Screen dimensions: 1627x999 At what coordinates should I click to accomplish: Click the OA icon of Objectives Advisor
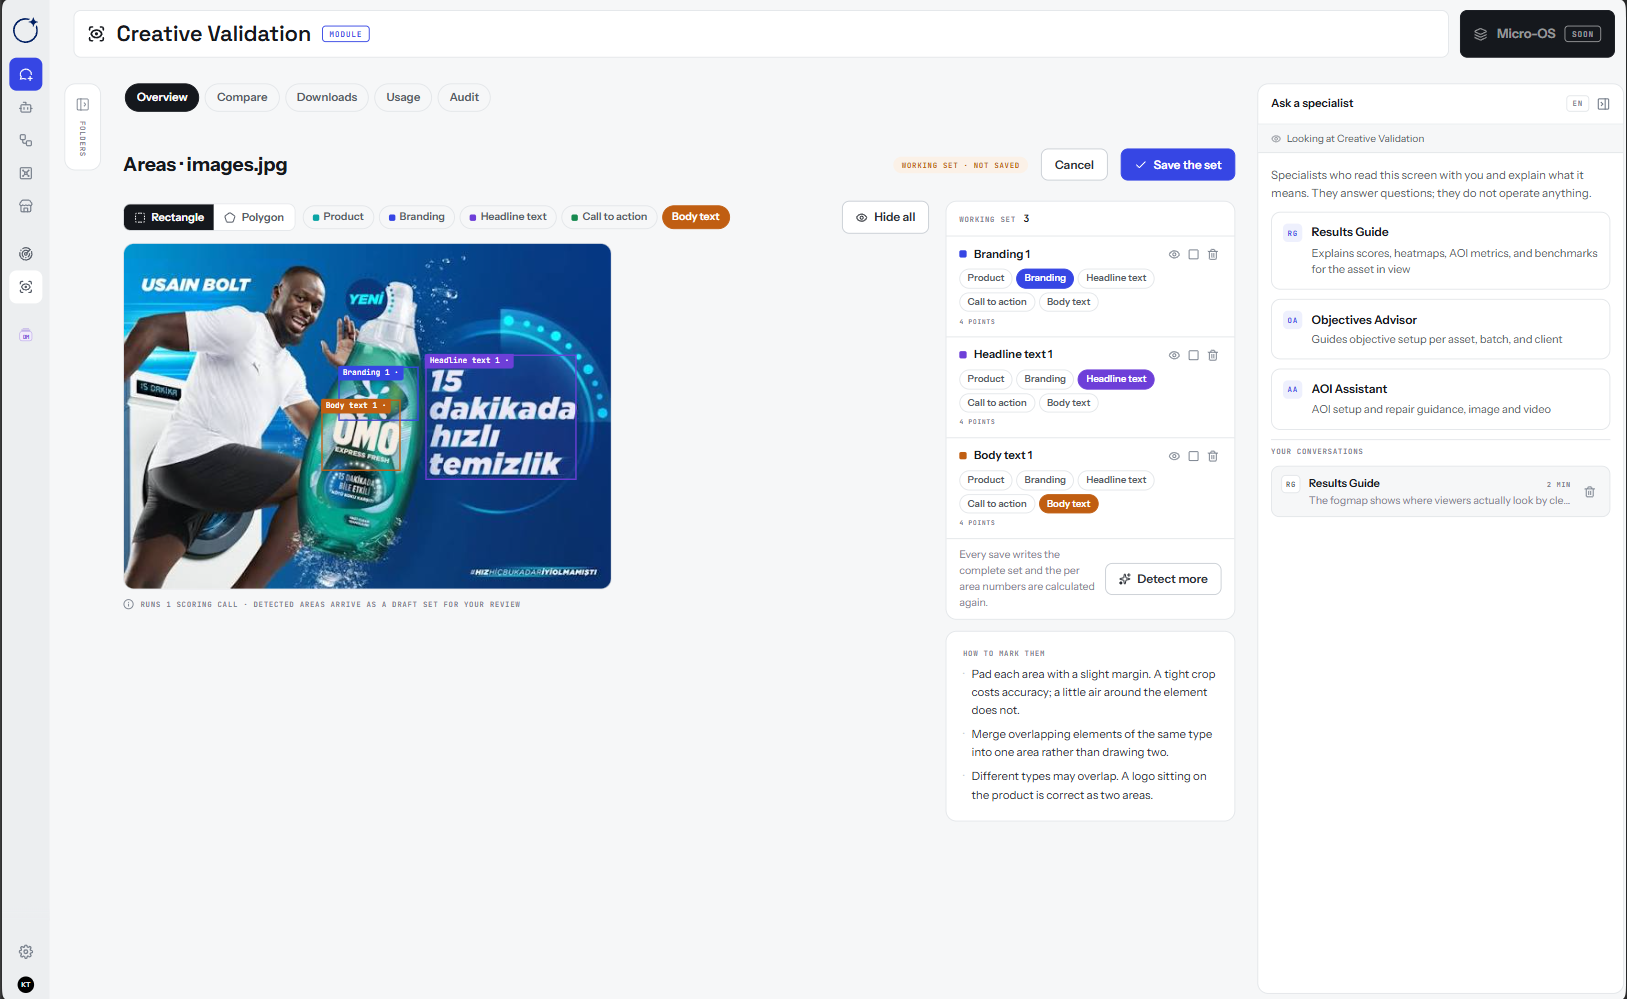click(1293, 321)
